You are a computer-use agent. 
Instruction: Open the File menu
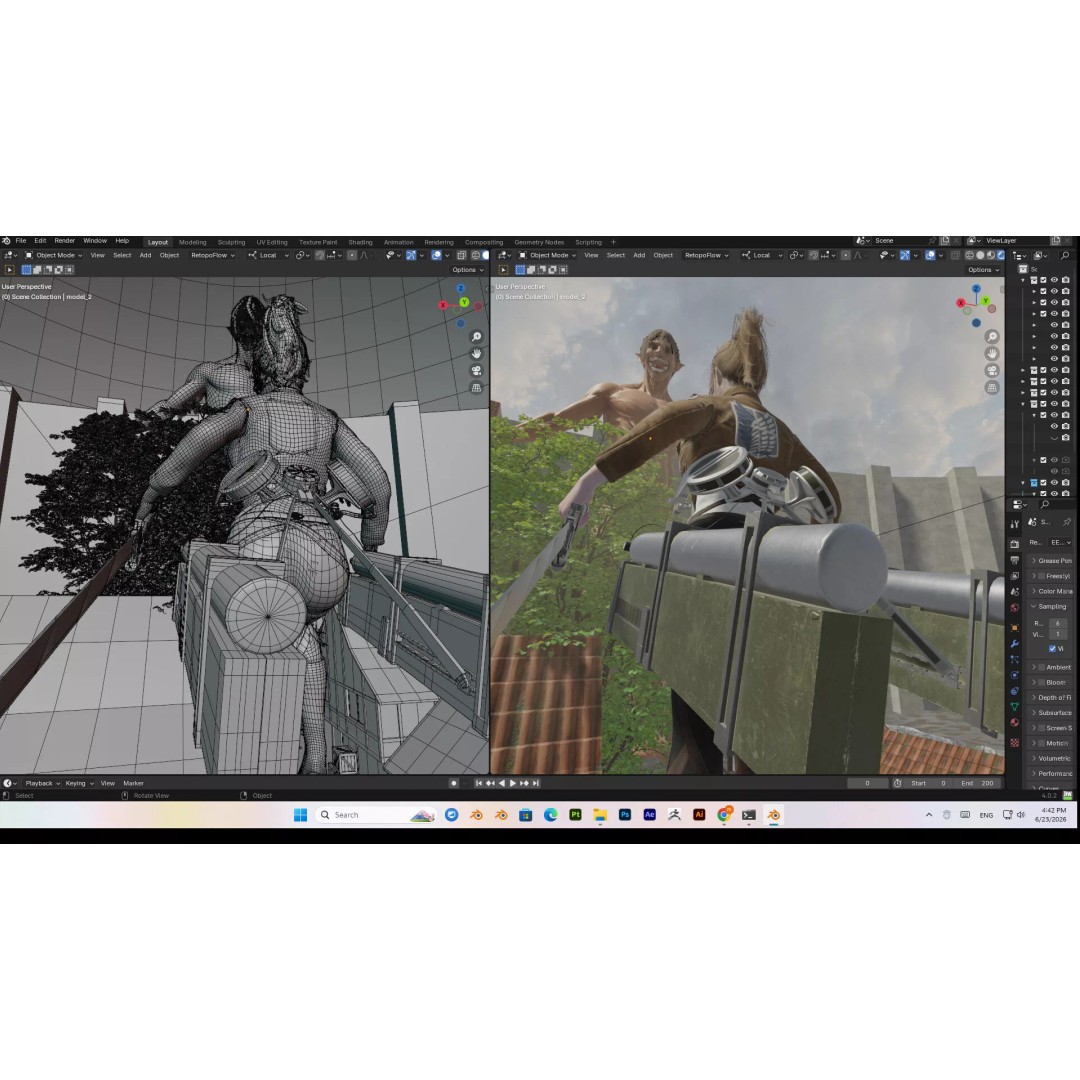click(21, 241)
